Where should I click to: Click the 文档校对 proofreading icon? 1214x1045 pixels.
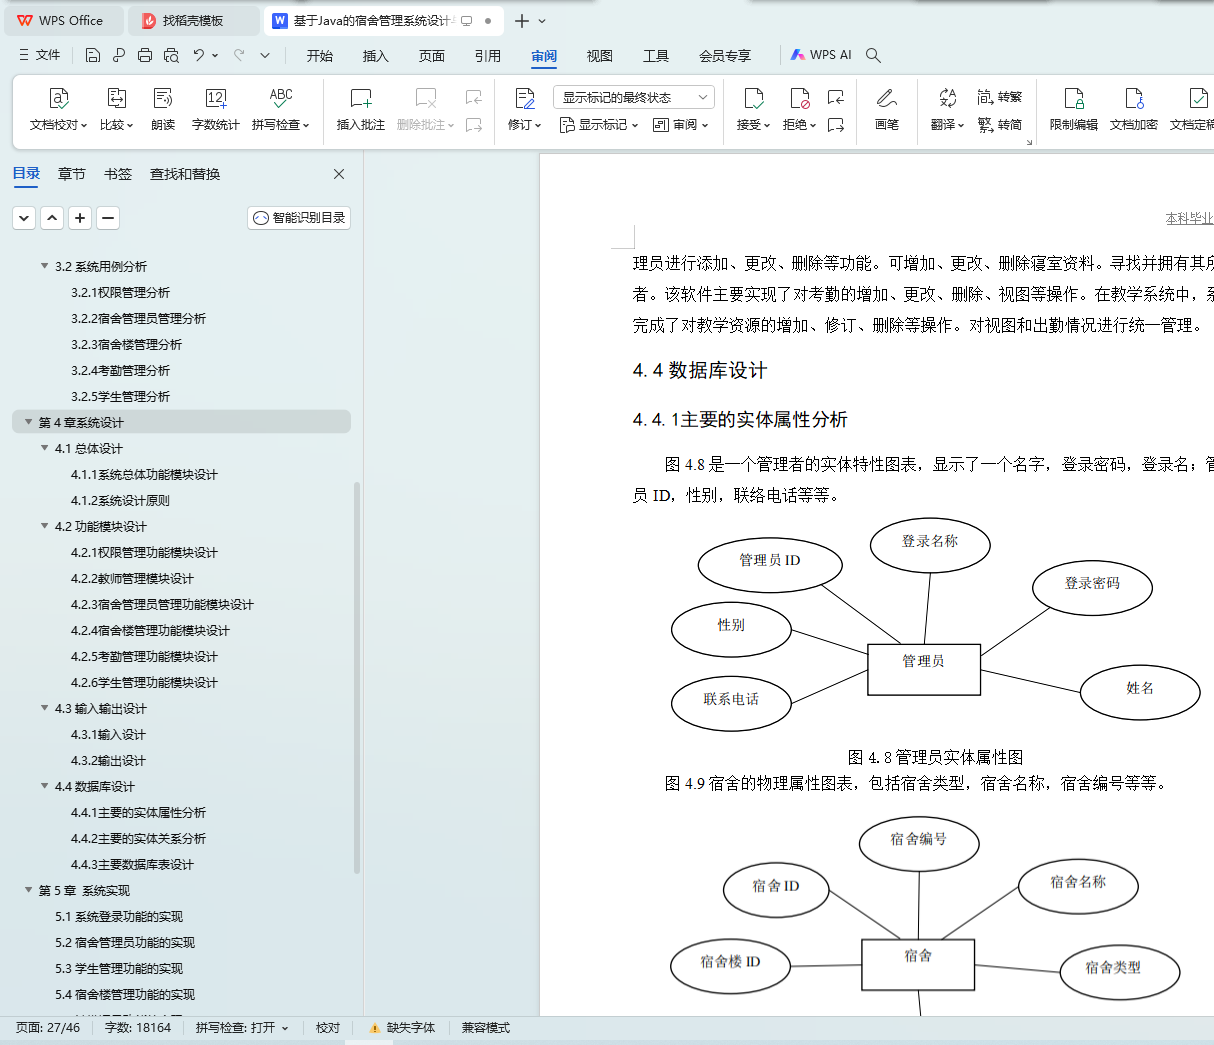click(59, 98)
